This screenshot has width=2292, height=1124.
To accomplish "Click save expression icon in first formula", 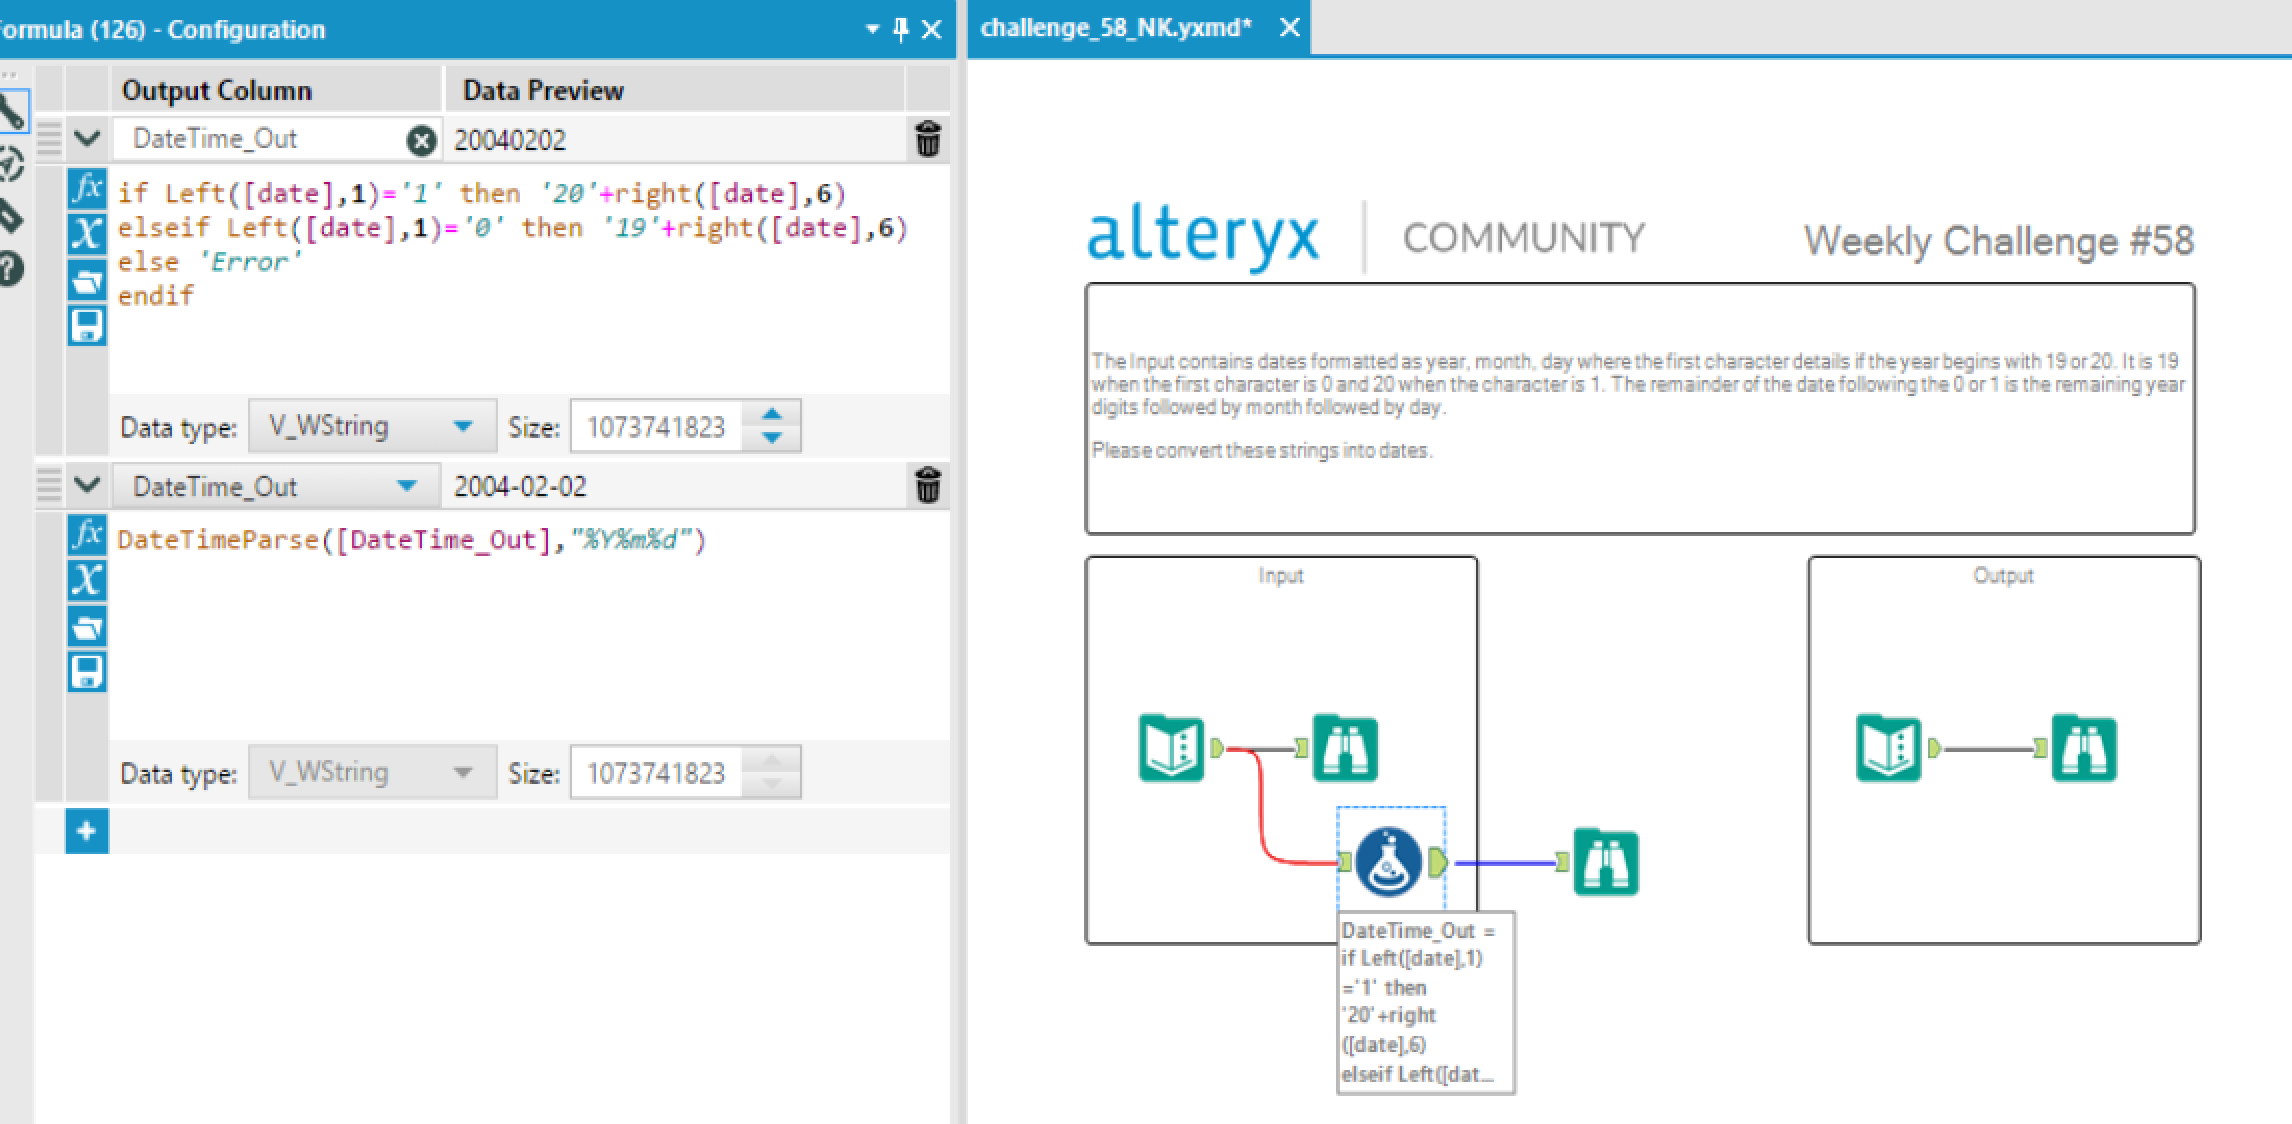I will [x=87, y=326].
